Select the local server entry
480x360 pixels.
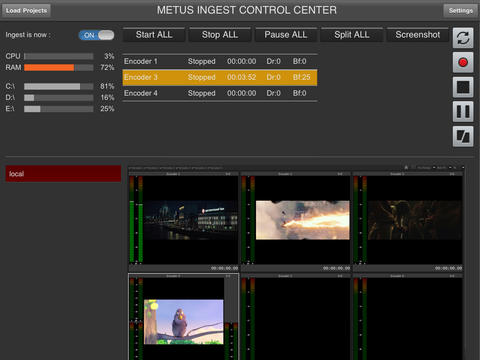pos(63,174)
